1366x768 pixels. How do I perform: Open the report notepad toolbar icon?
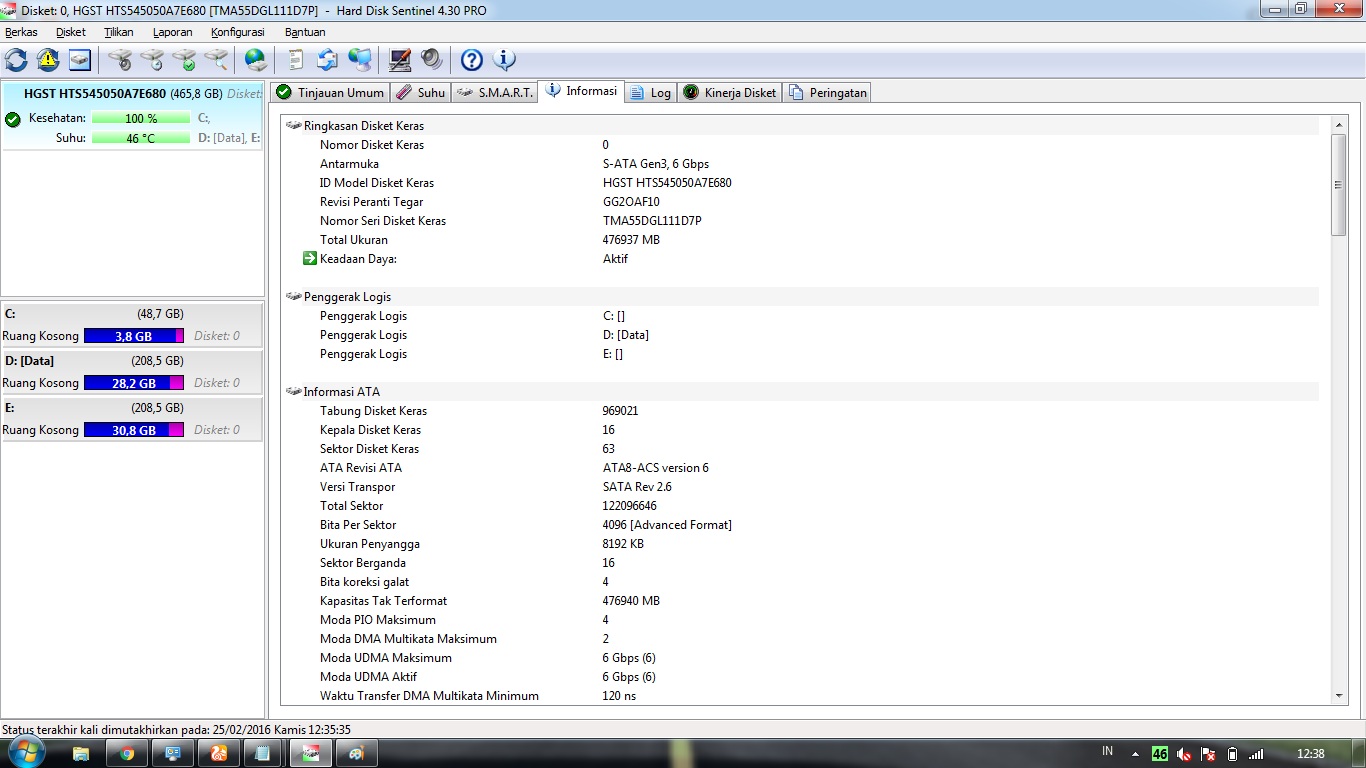tap(296, 60)
